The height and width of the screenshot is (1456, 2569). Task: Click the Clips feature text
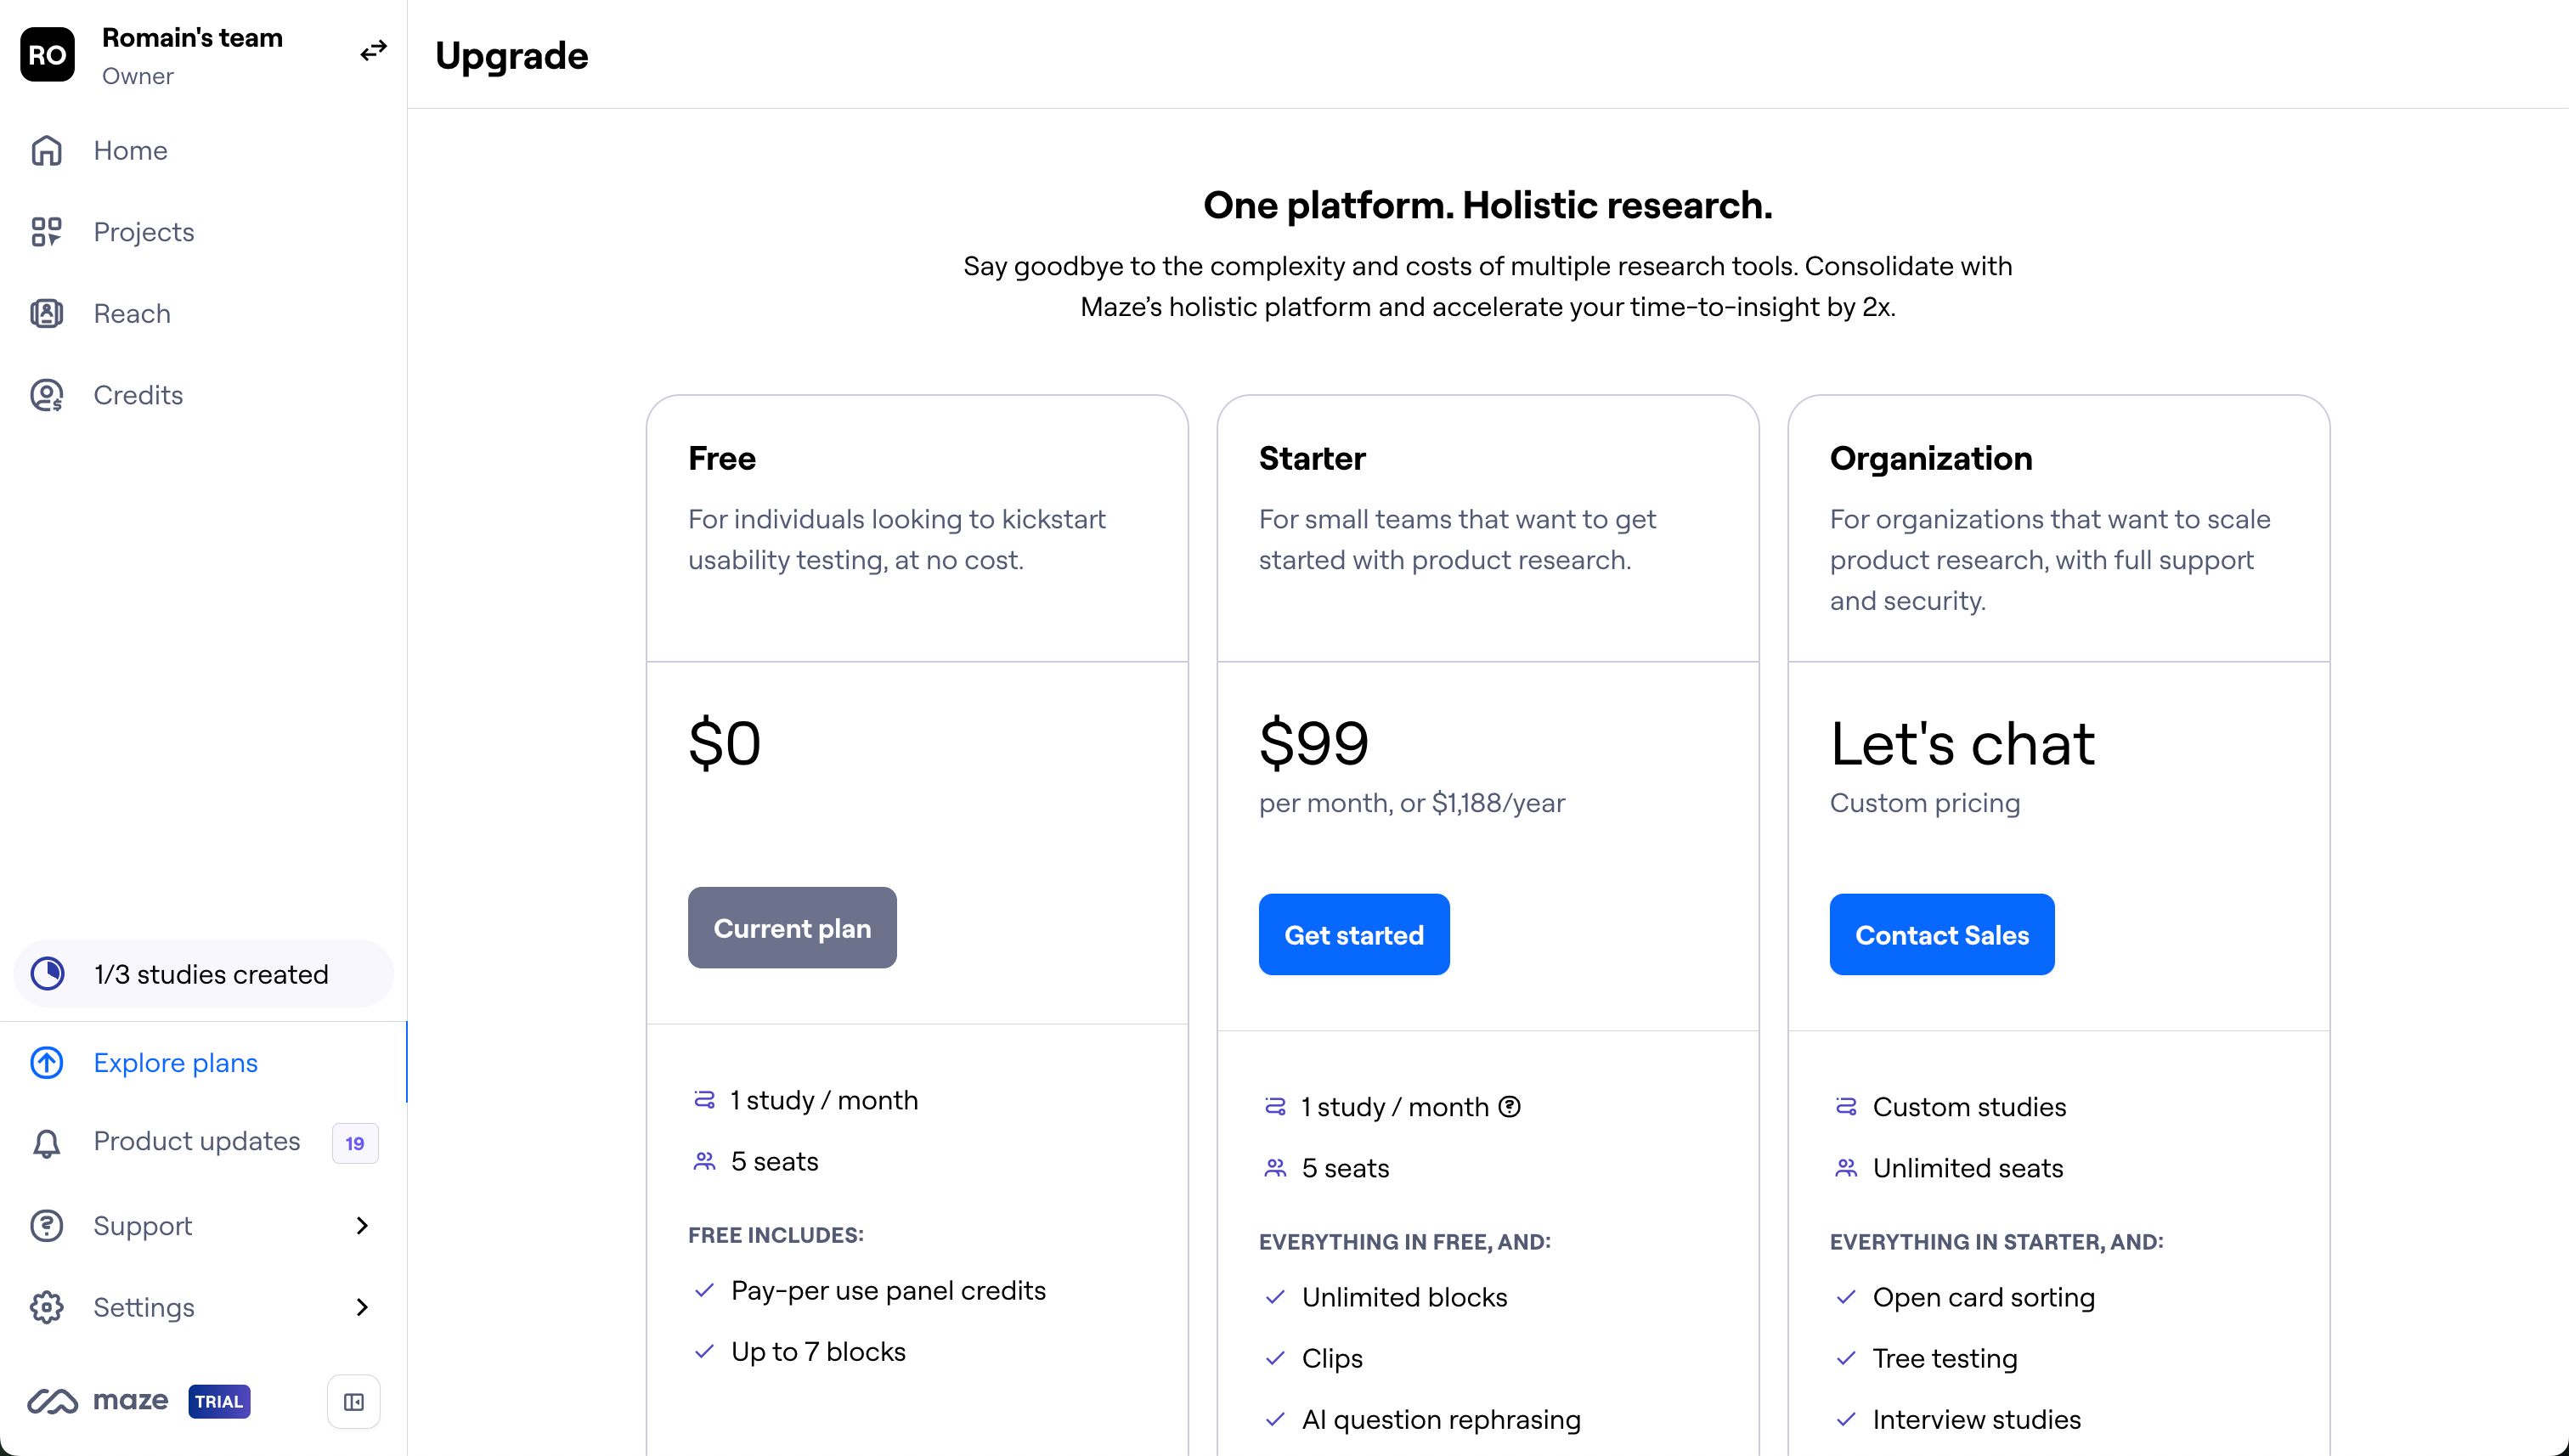pyautogui.click(x=1332, y=1359)
